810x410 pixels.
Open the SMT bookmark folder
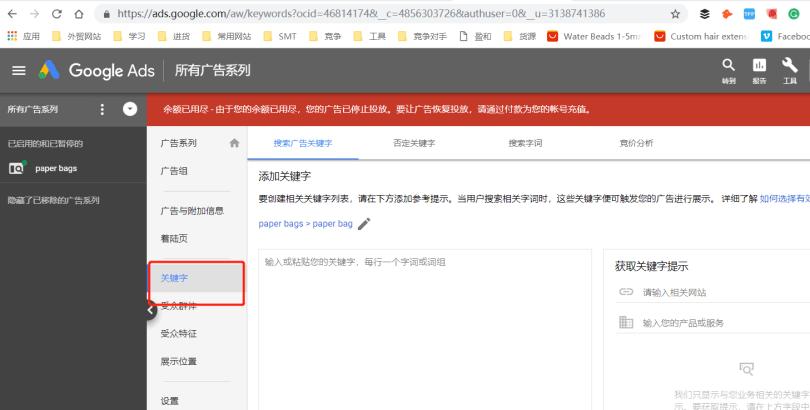point(280,36)
